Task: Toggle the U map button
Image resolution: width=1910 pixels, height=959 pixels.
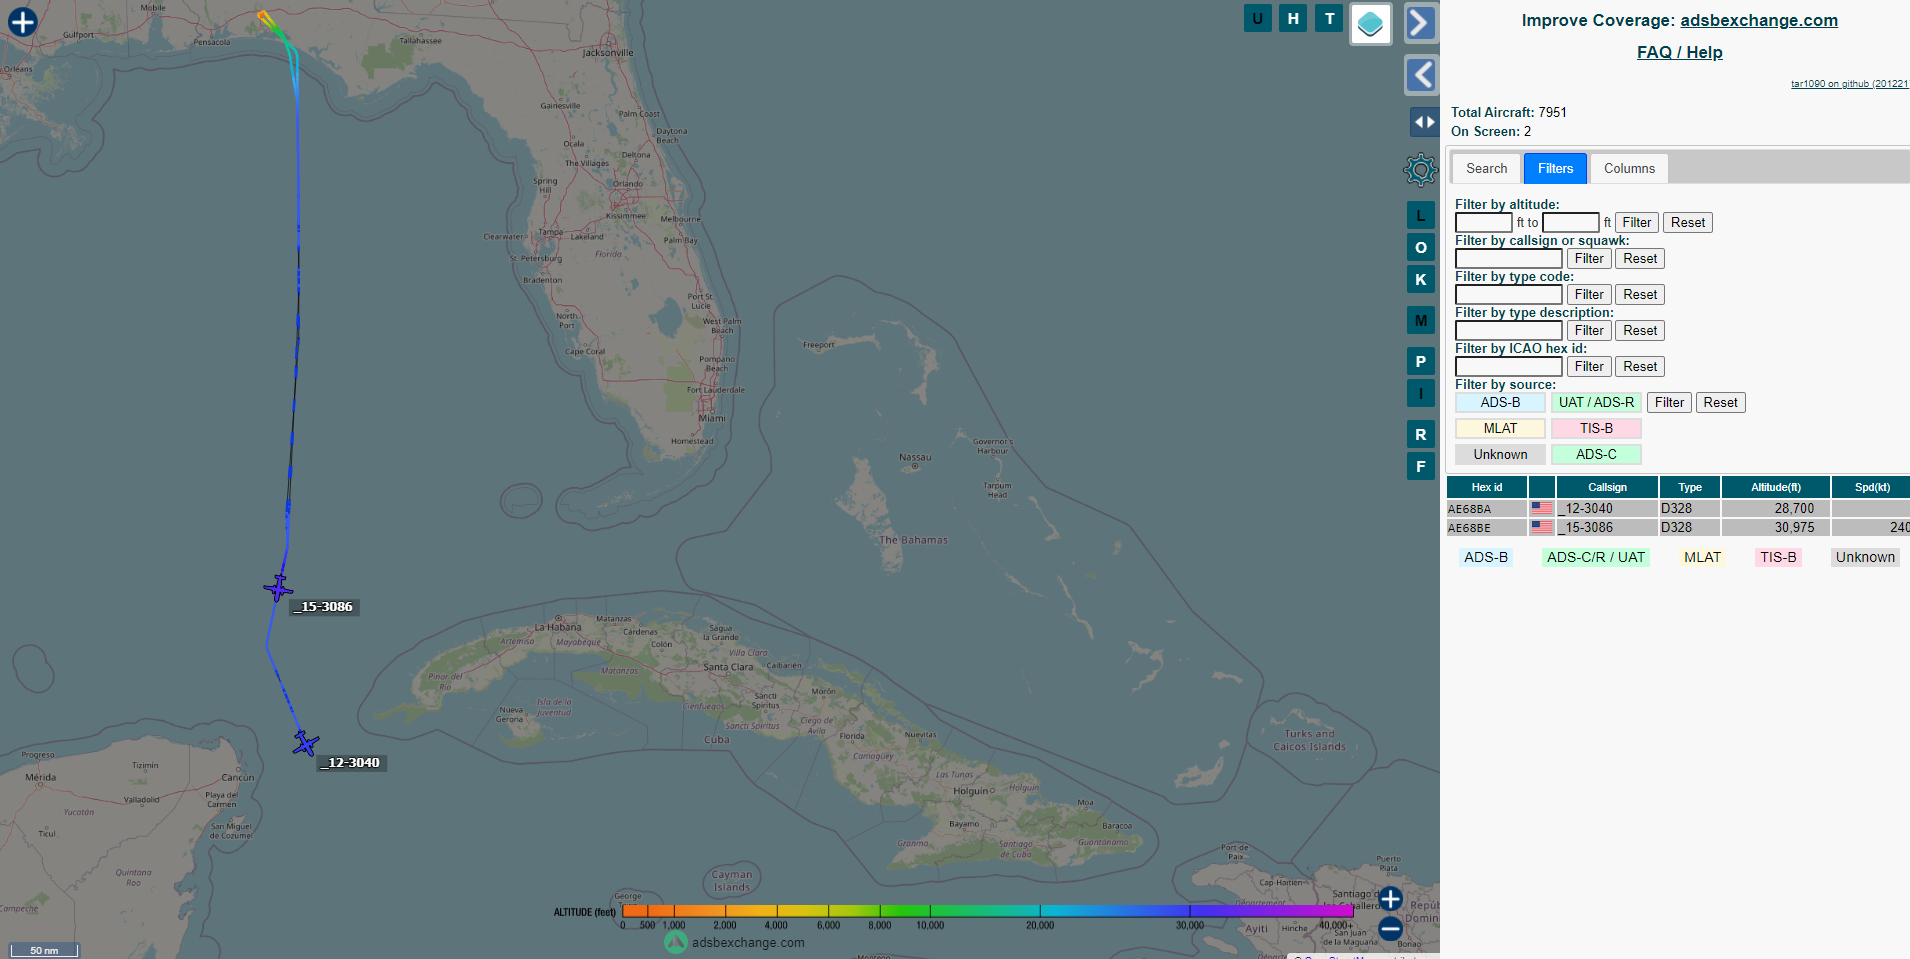Action: coord(1258,18)
